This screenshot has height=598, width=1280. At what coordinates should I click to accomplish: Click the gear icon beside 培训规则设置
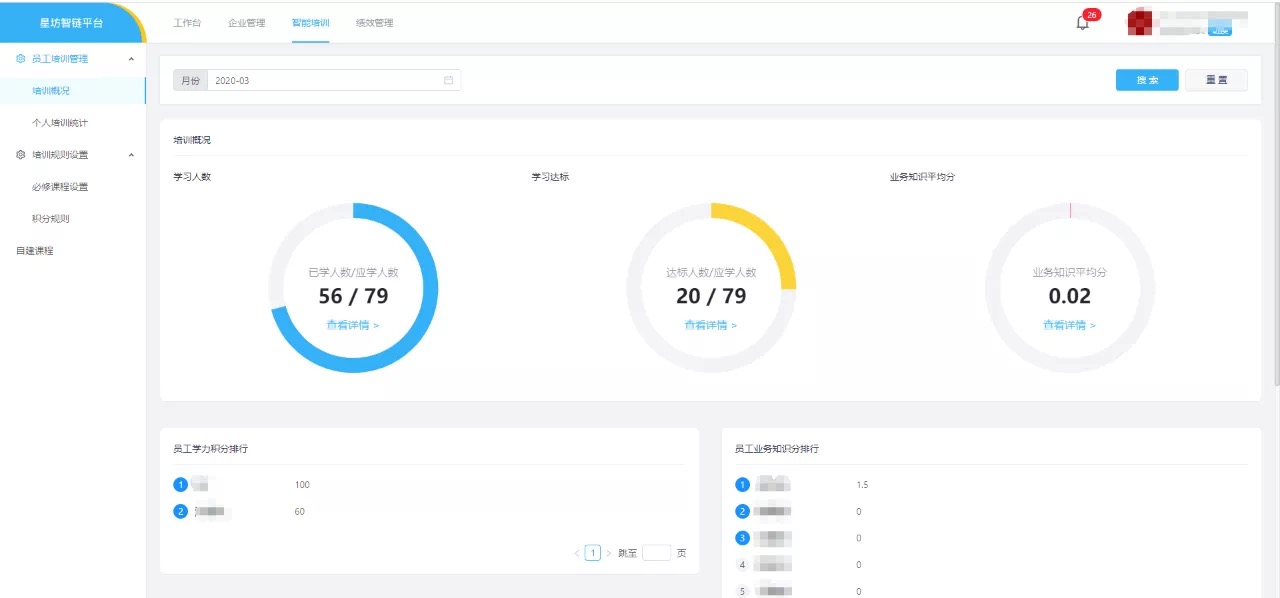[21, 155]
